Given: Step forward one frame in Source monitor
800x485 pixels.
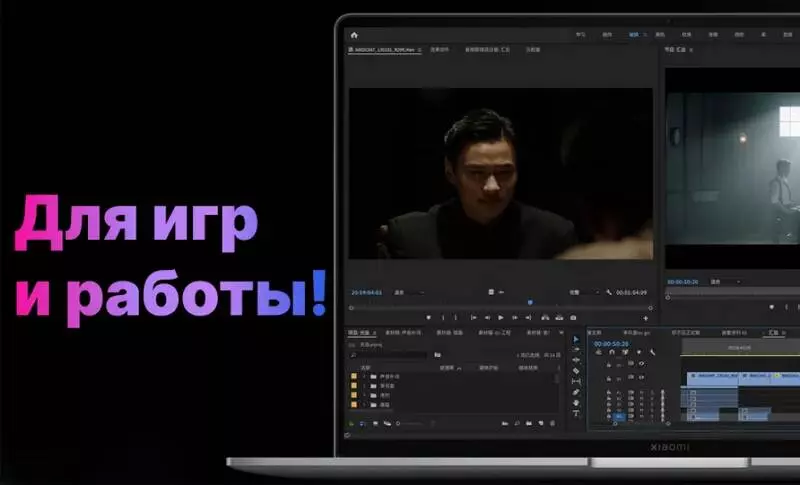Looking at the screenshot, I should 515,318.
